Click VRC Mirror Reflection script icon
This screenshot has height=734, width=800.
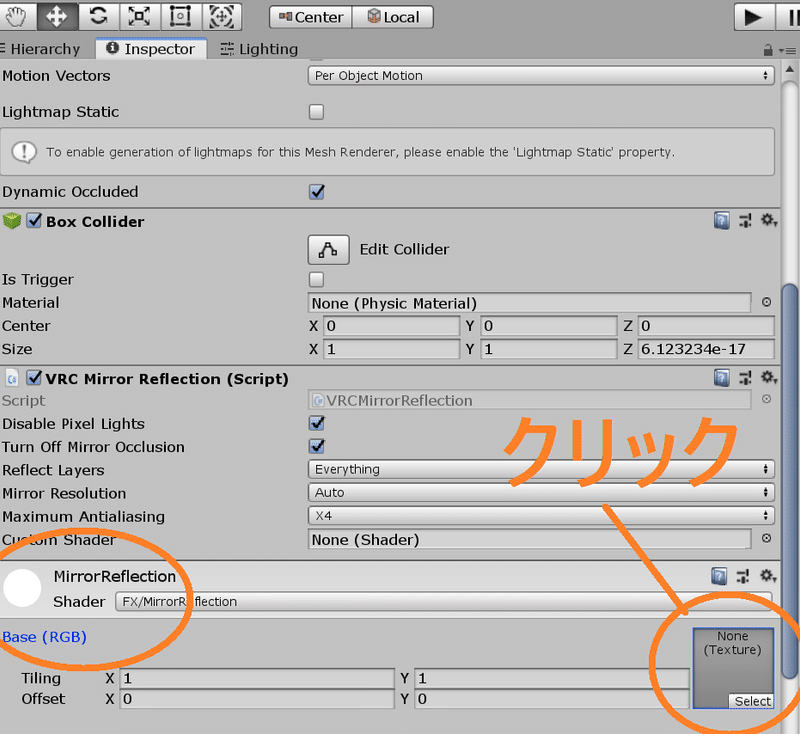click(x=12, y=378)
